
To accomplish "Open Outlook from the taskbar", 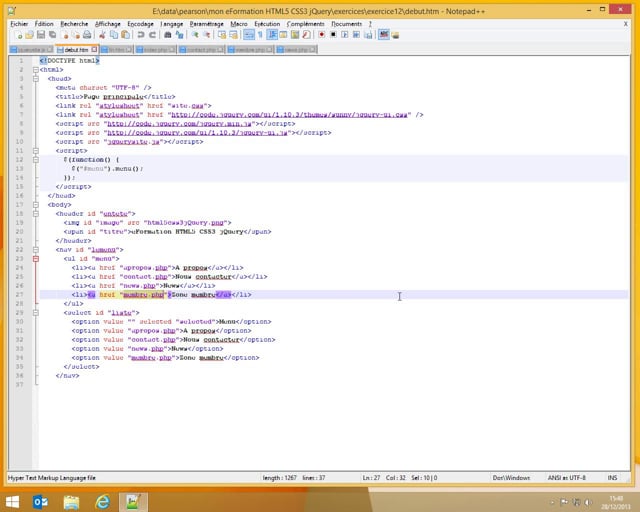I will (40, 502).
